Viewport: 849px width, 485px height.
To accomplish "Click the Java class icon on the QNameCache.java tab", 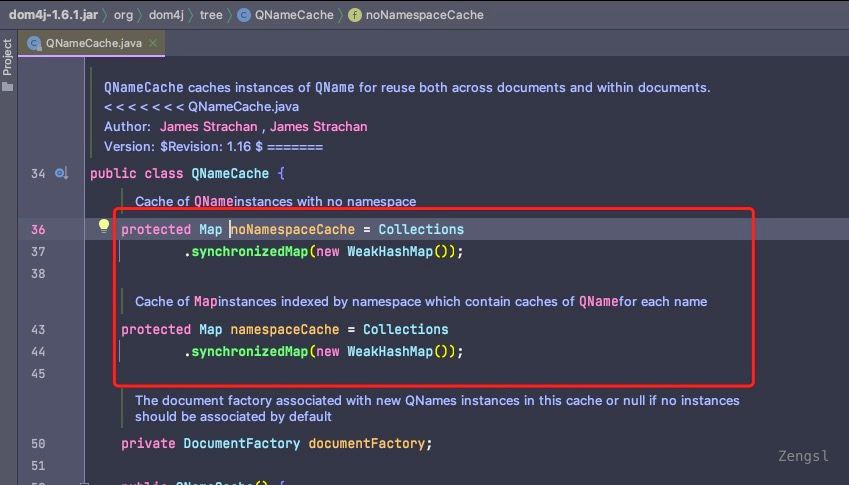I will [35, 44].
